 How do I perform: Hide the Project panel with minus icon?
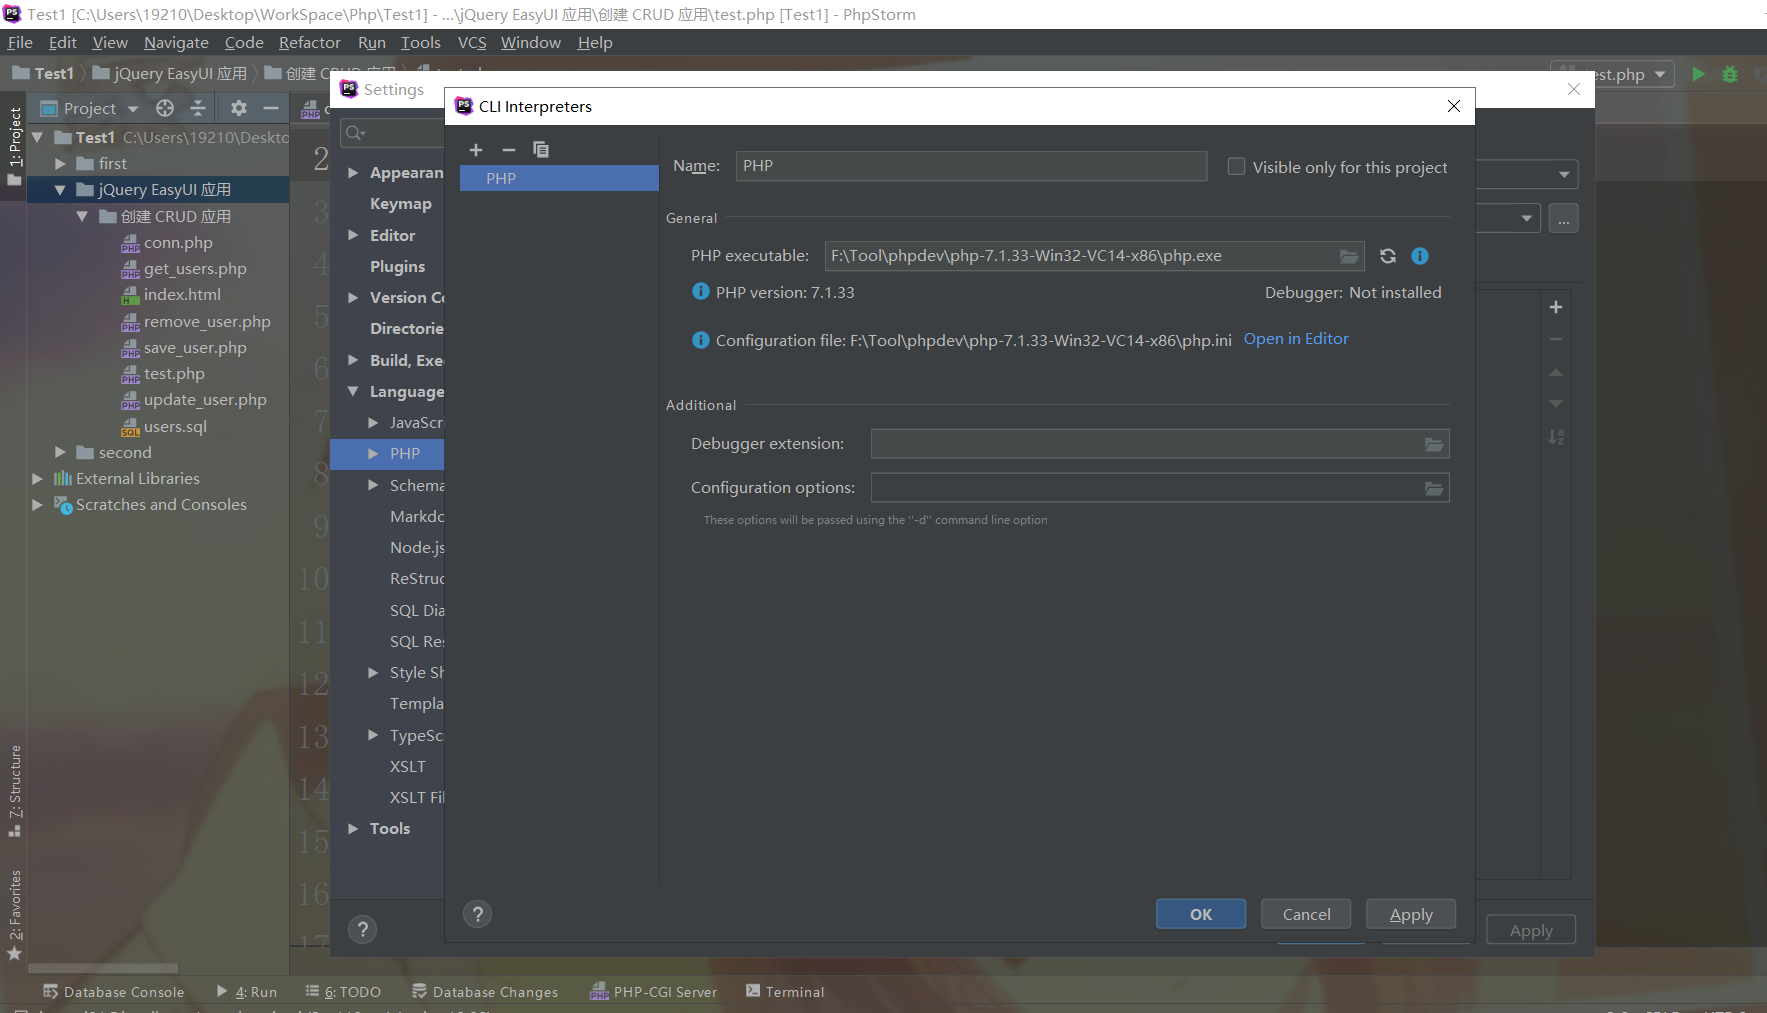[271, 108]
